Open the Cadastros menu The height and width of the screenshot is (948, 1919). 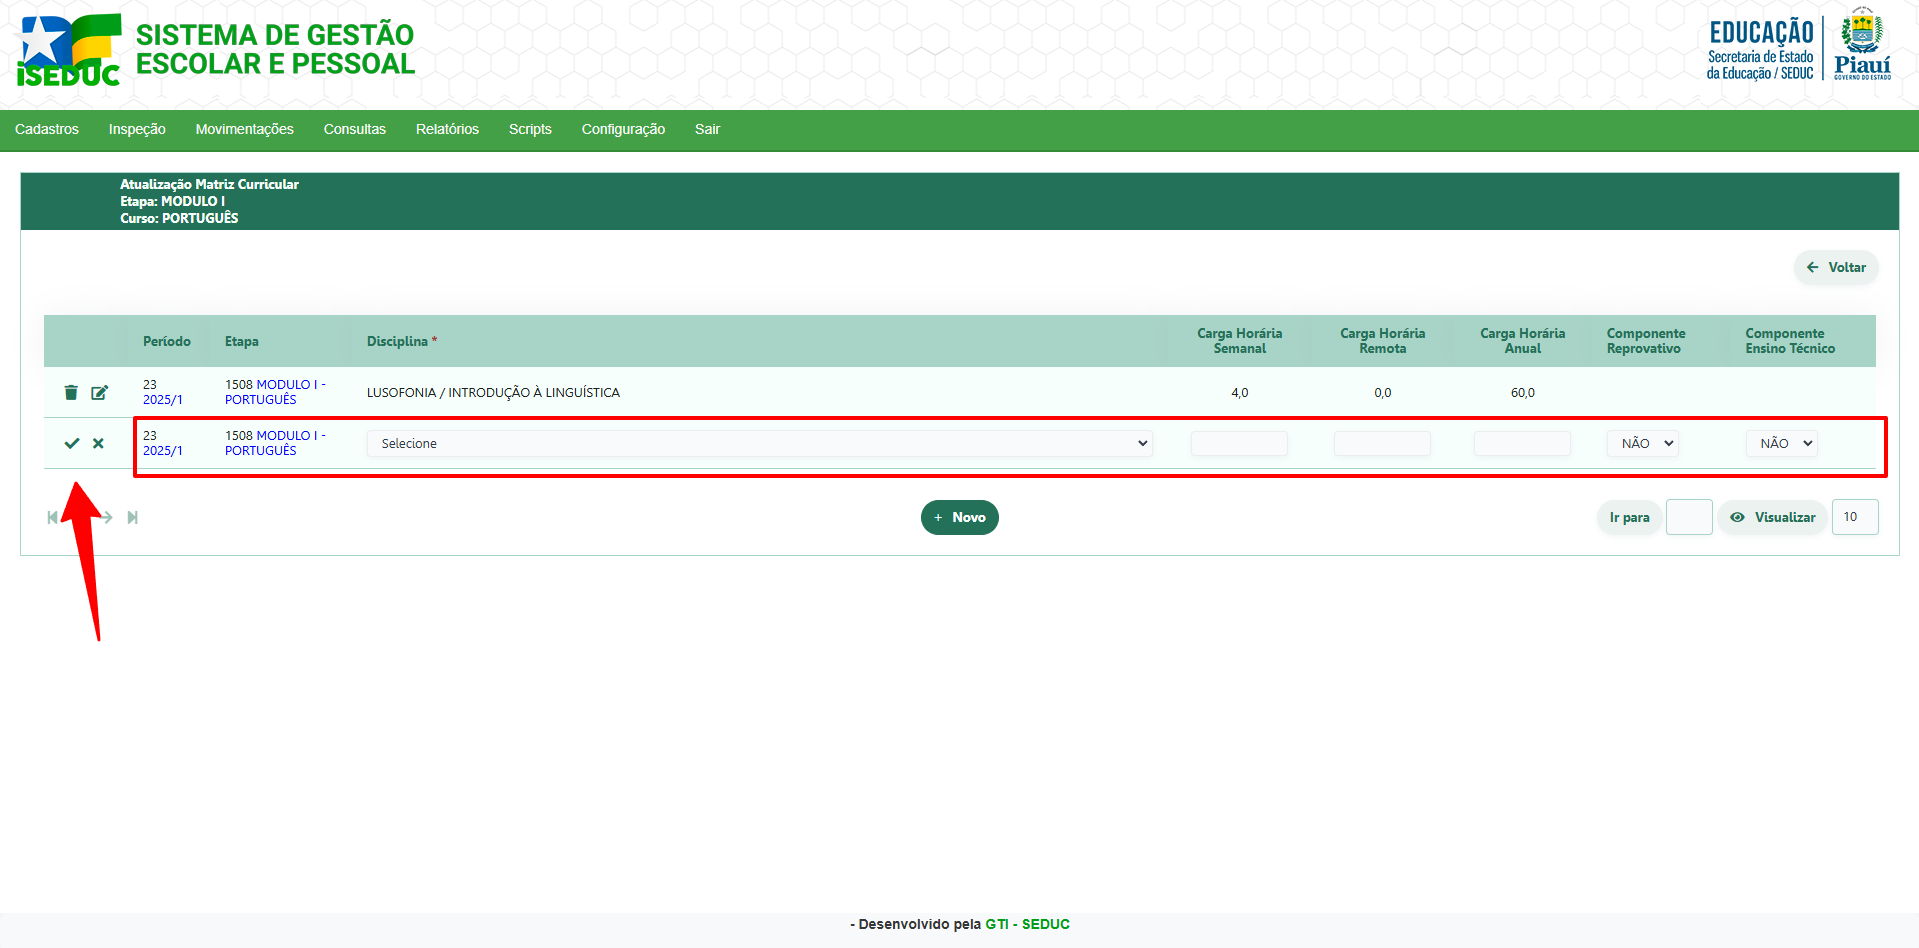pos(47,129)
